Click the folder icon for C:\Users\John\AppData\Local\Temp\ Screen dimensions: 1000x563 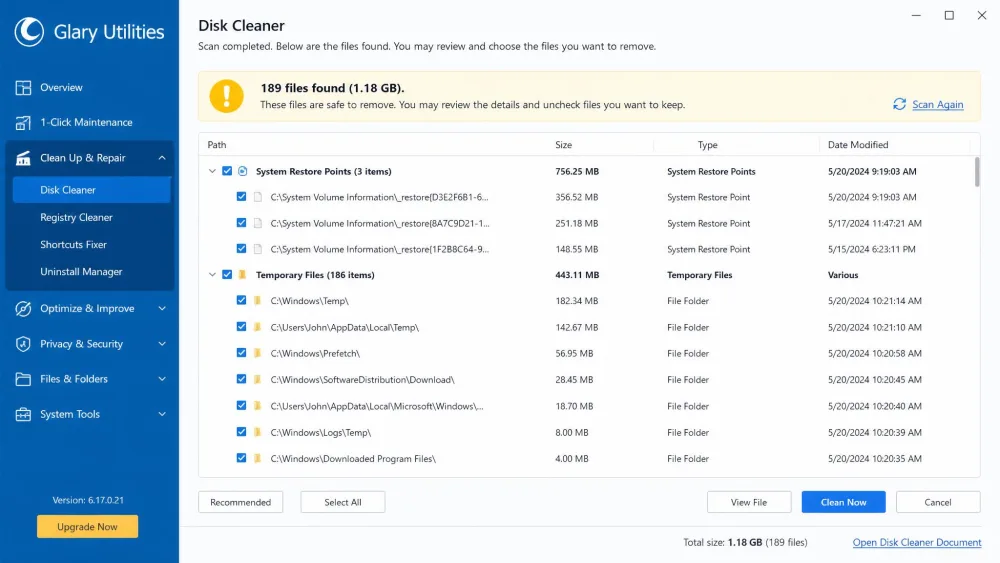coord(258,327)
